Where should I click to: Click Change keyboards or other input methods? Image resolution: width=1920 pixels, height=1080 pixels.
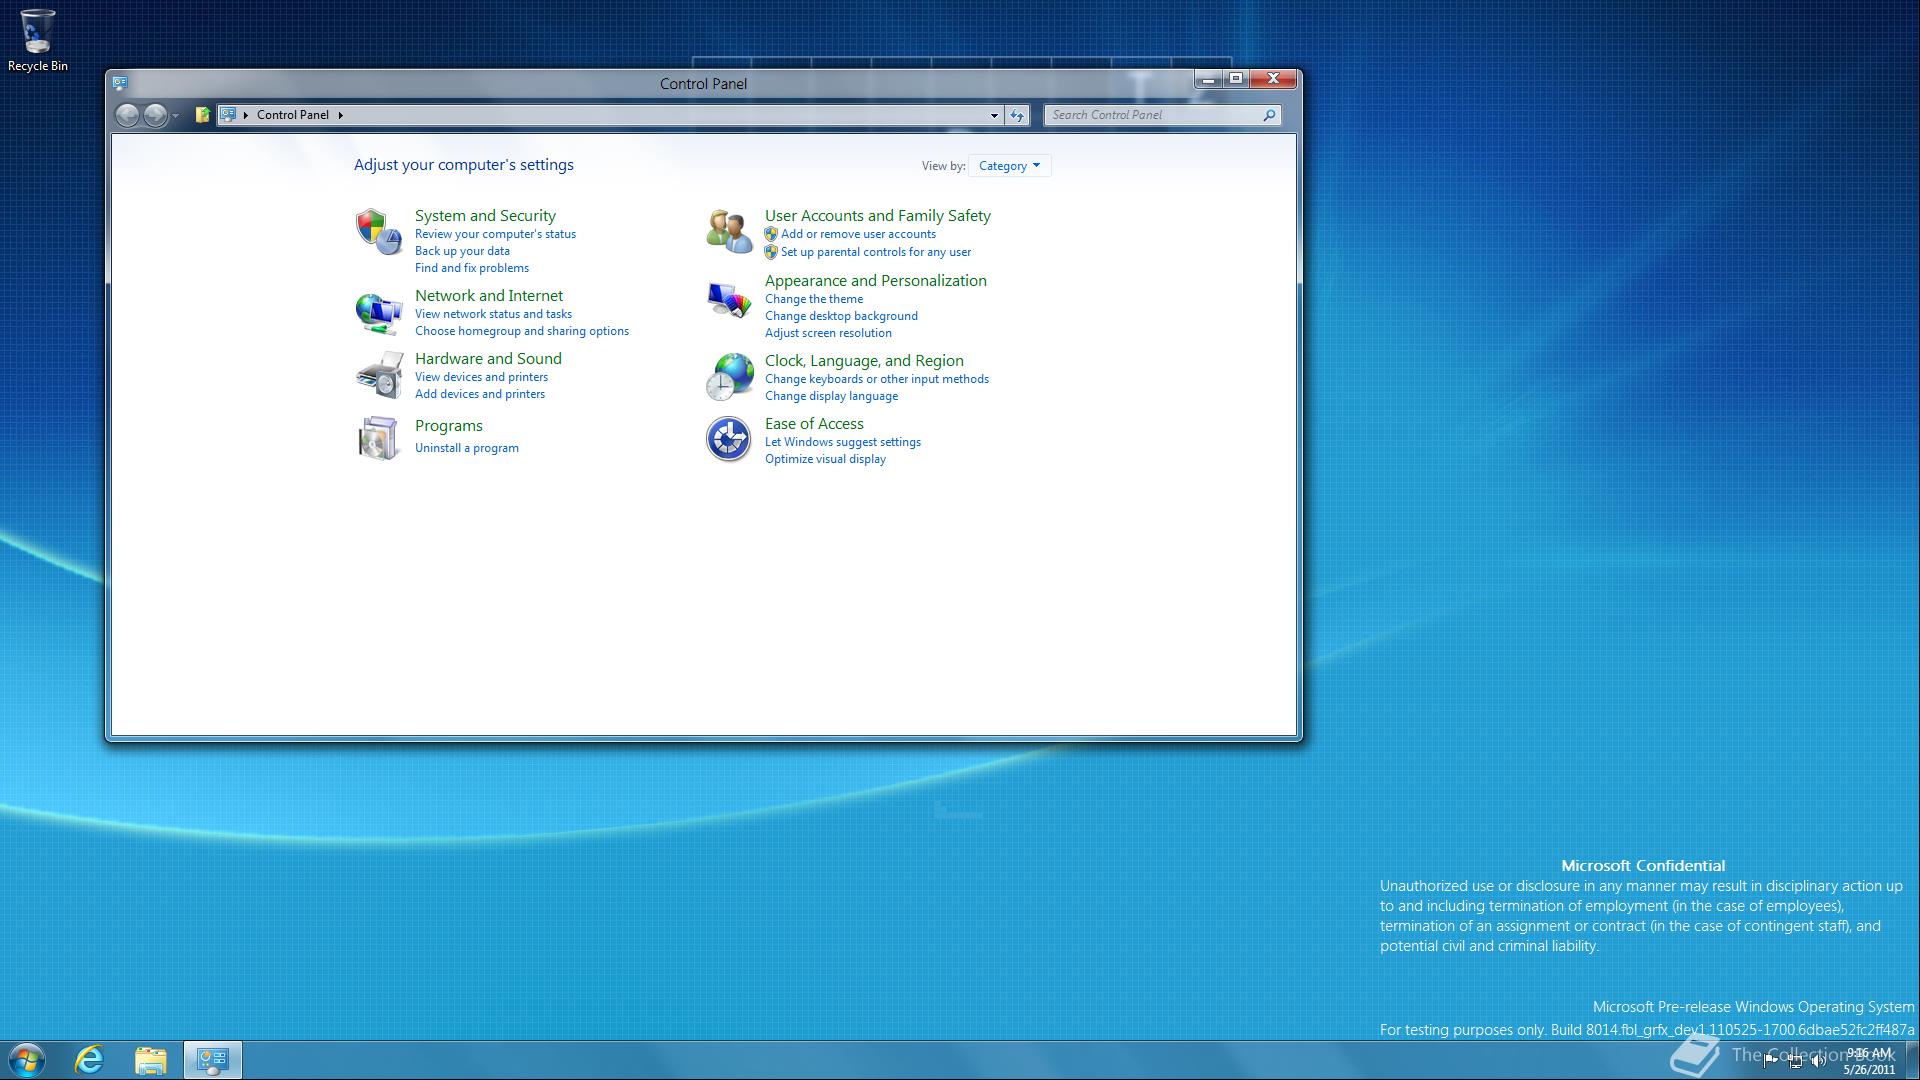point(877,379)
